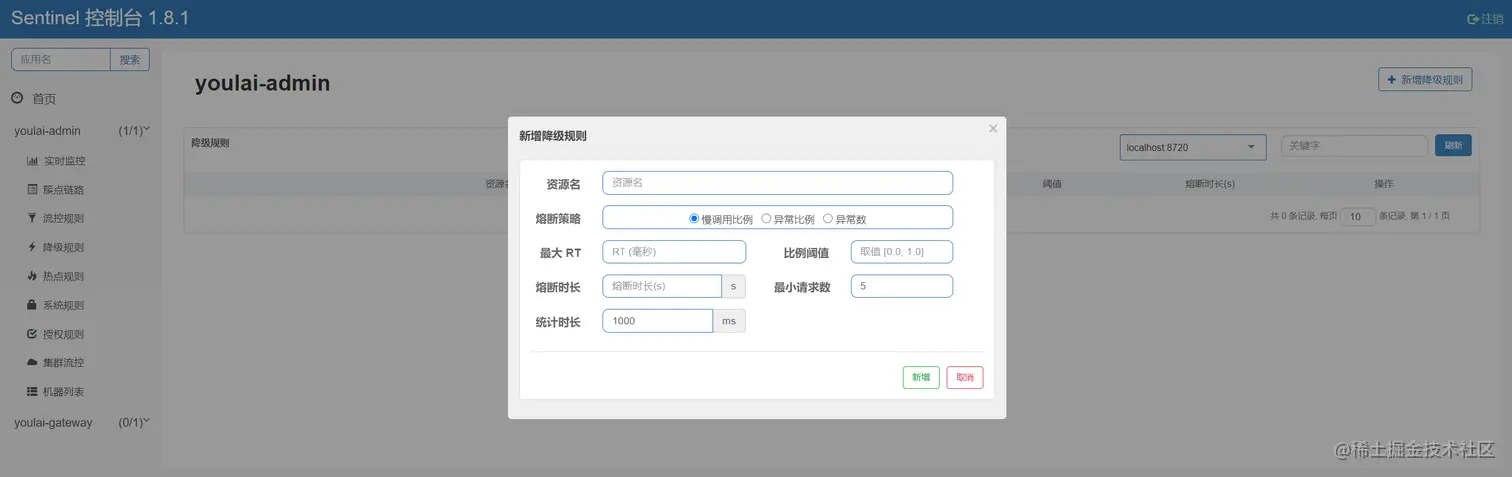Click the 应用名 search field
1512x477 pixels.
60,60
